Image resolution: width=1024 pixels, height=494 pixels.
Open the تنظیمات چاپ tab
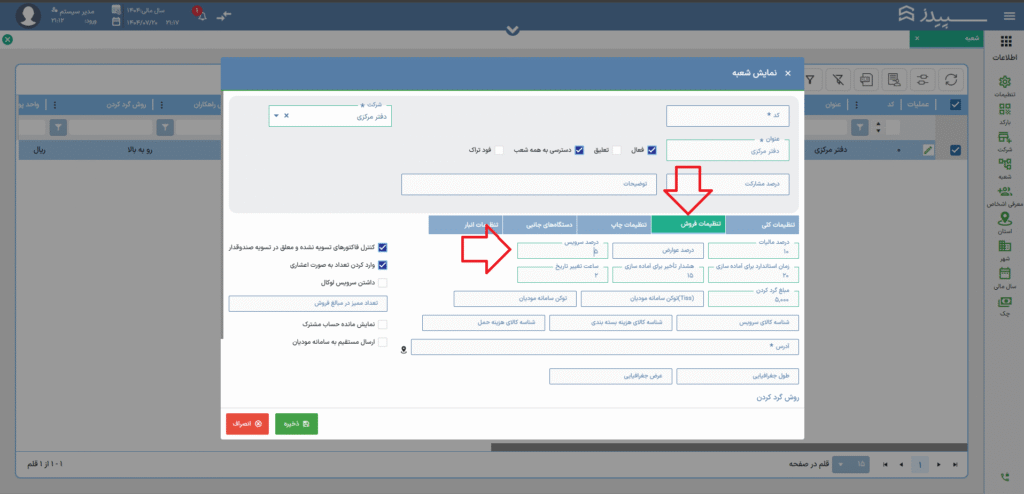(614, 225)
